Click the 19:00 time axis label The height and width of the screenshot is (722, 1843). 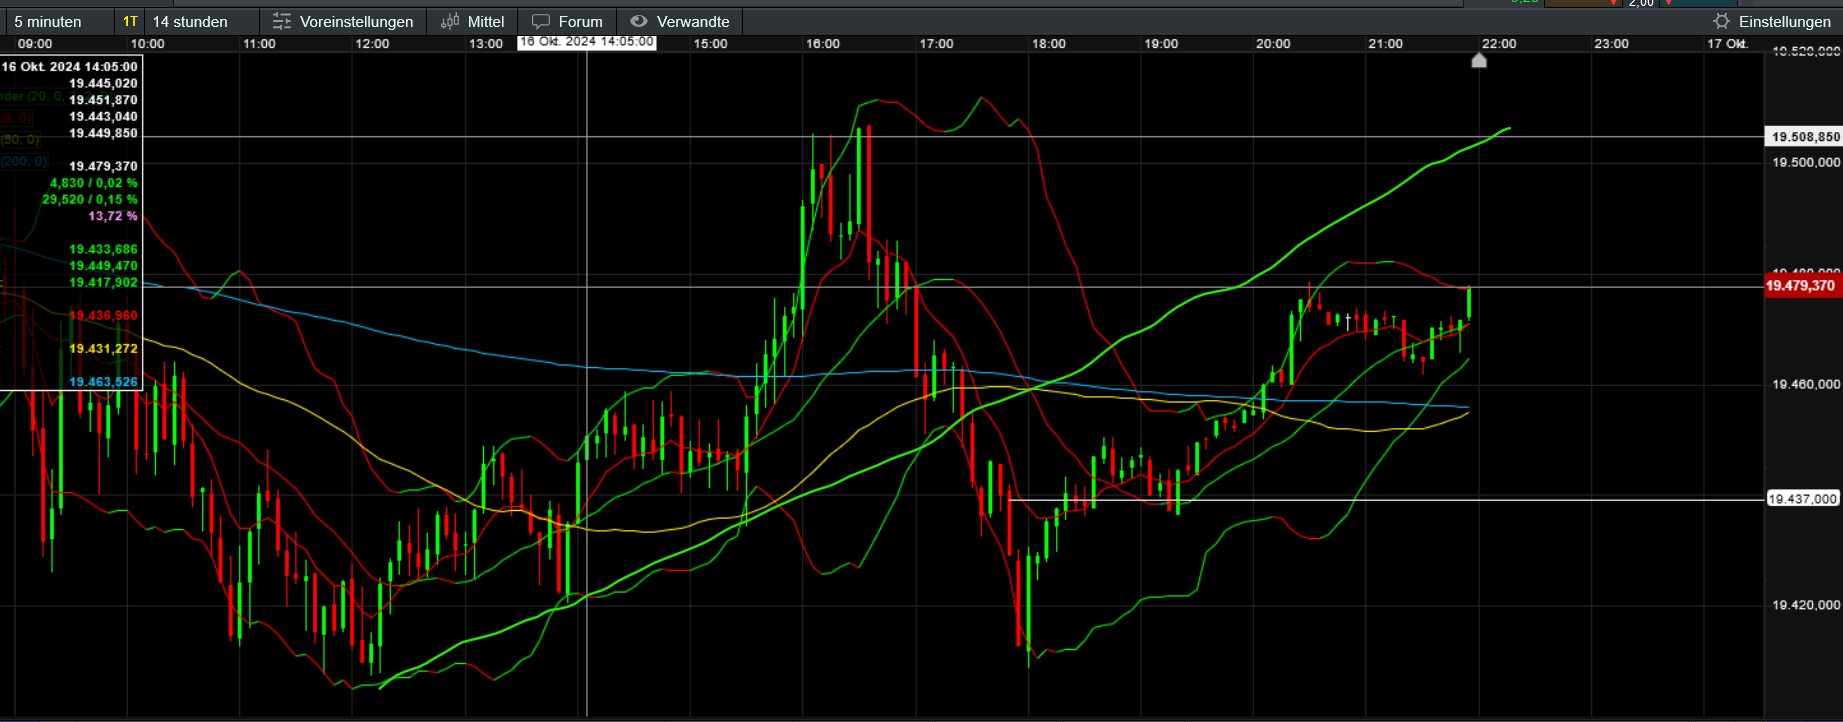click(1161, 44)
